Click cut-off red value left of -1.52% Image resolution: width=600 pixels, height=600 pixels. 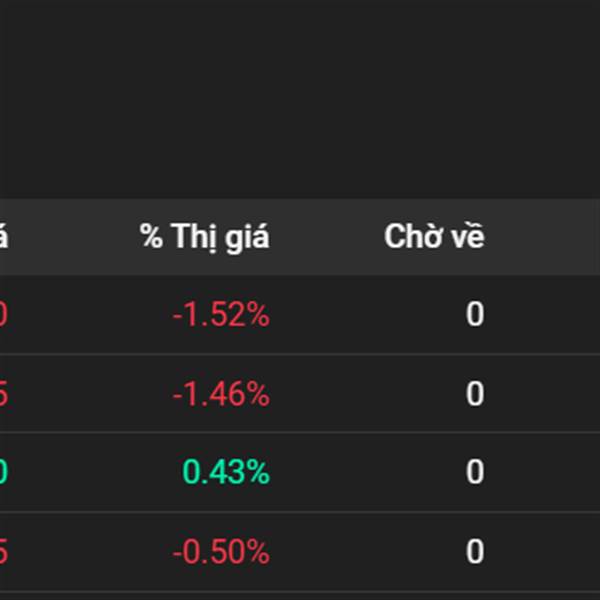(3, 315)
